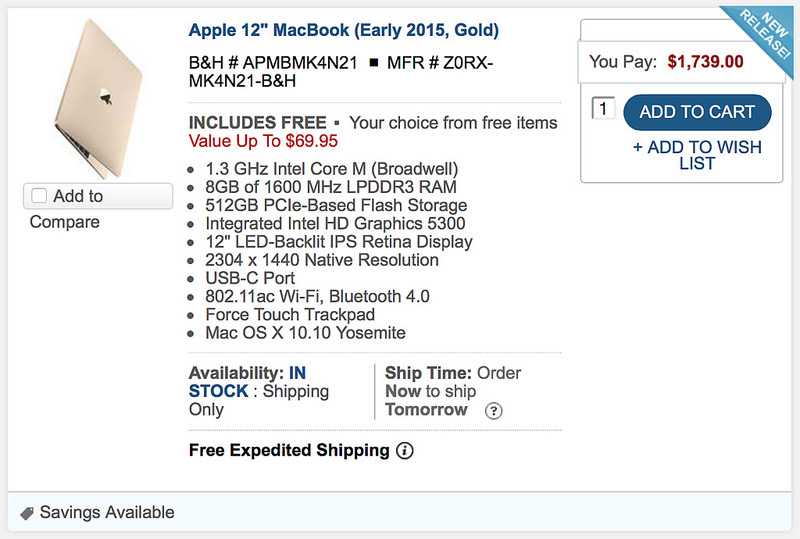Click the Free Expedited Shipping text
The height and width of the screenshot is (539, 800).
point(289,450)
